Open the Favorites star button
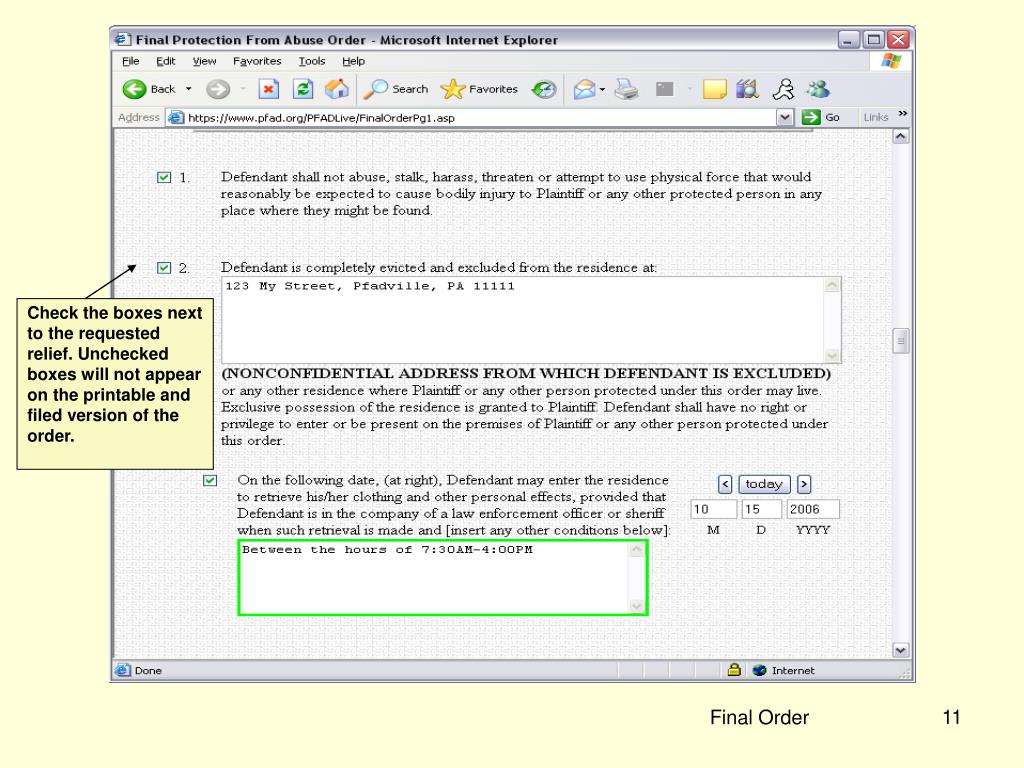Screen dimensions: 1024x768 point(480,89)
